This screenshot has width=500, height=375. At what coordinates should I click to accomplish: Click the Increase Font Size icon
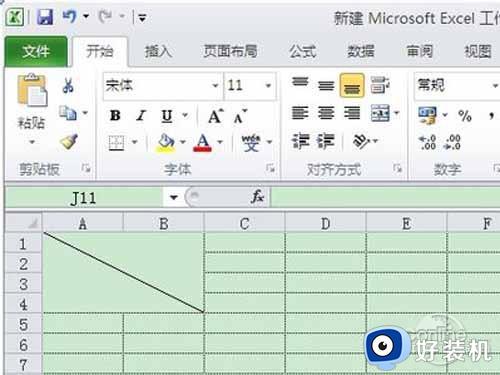(216, 116)
